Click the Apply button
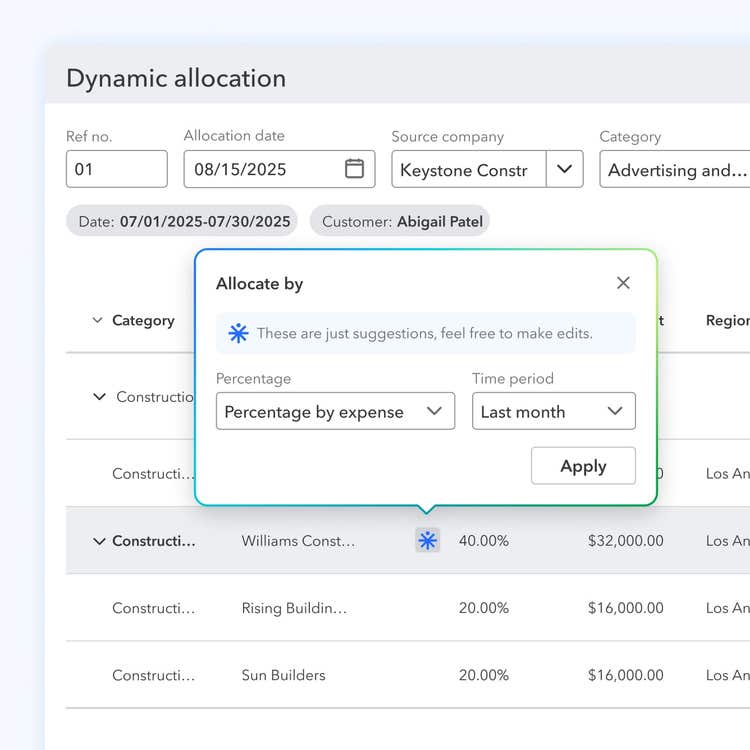 pyautogui.click(x=583, y=466)
